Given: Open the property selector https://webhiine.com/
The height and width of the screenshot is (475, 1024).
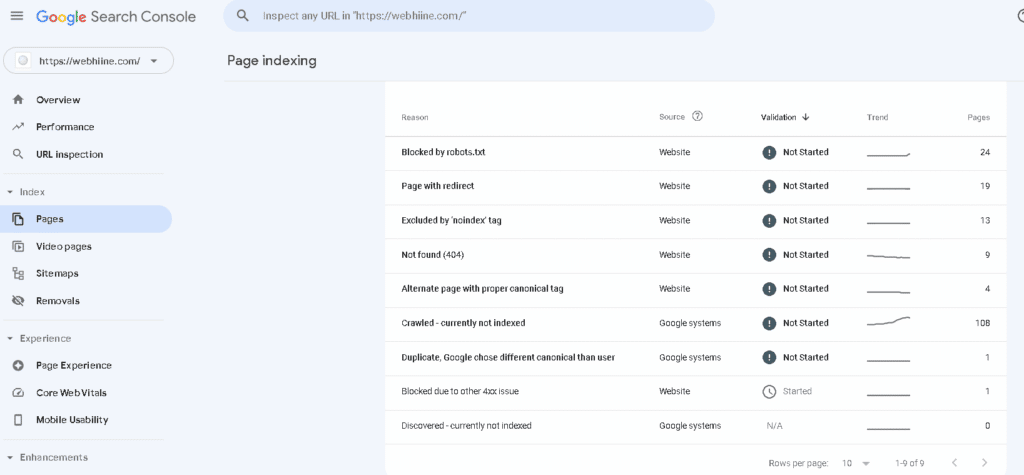Looking at the screenshot, I should pos(89,61).
